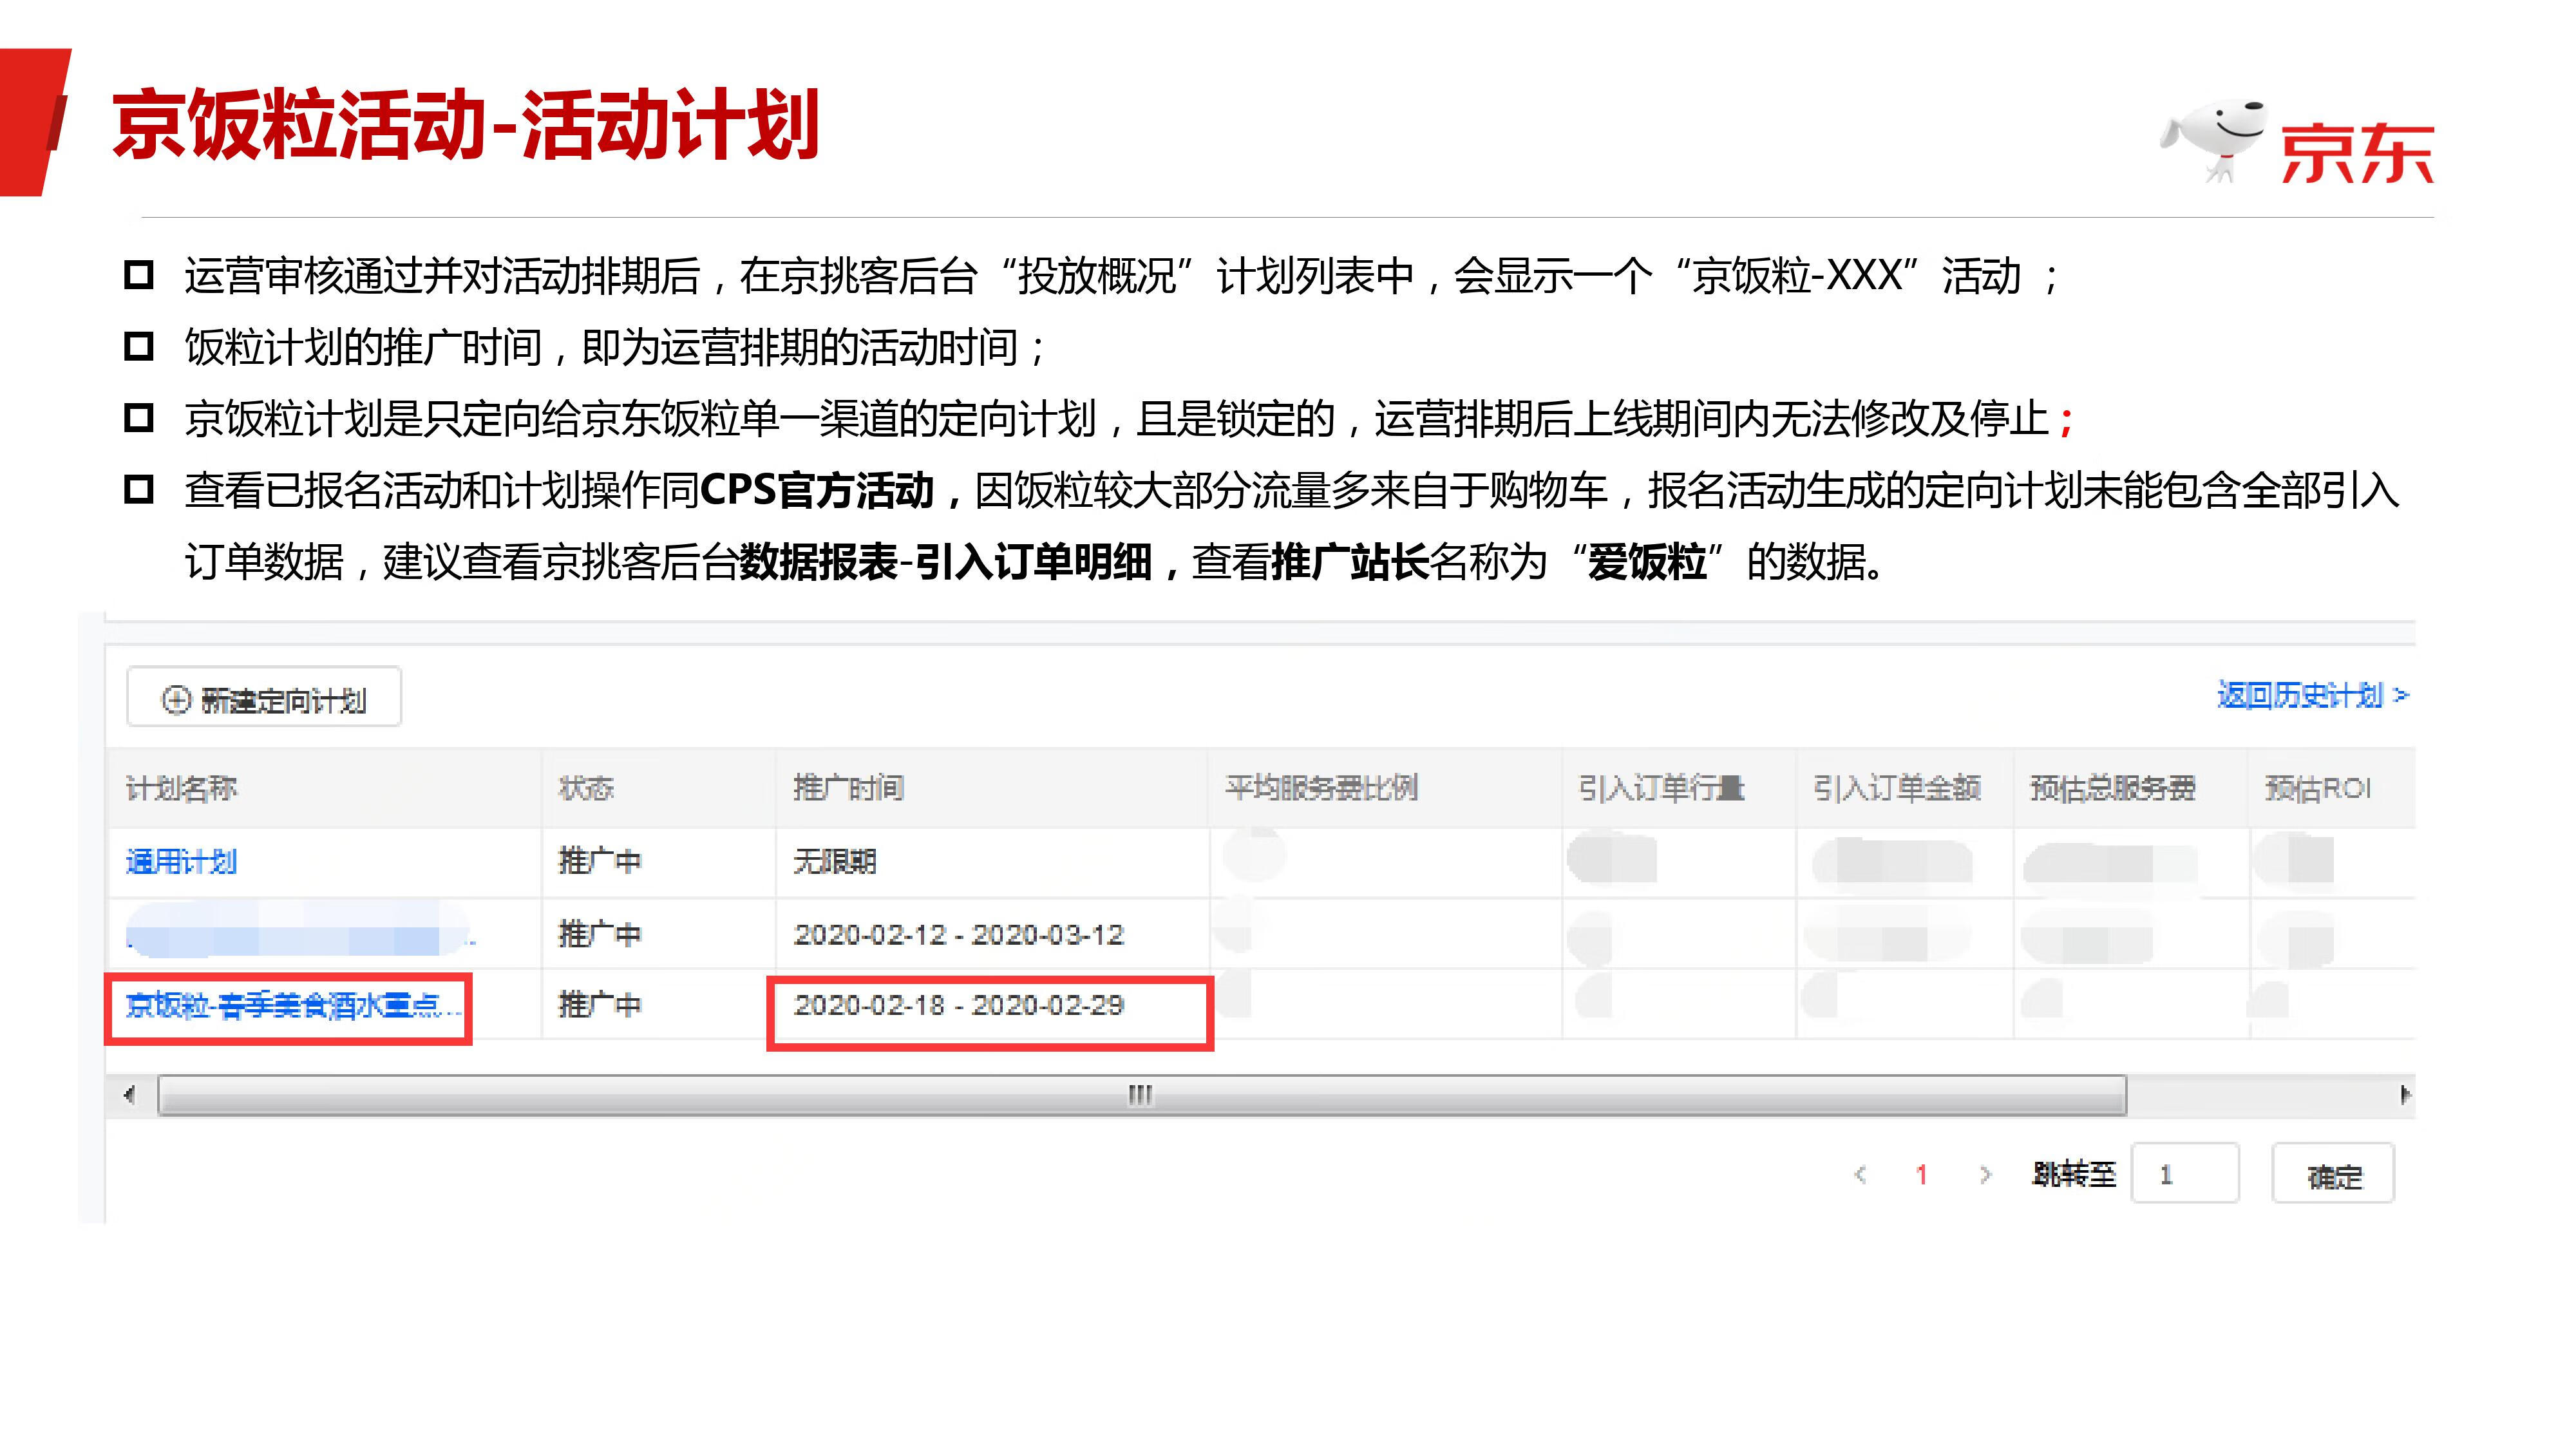Click the 引入订单金额 column header
The image size is (2576, 1449).
click(x=1896, y=788)
